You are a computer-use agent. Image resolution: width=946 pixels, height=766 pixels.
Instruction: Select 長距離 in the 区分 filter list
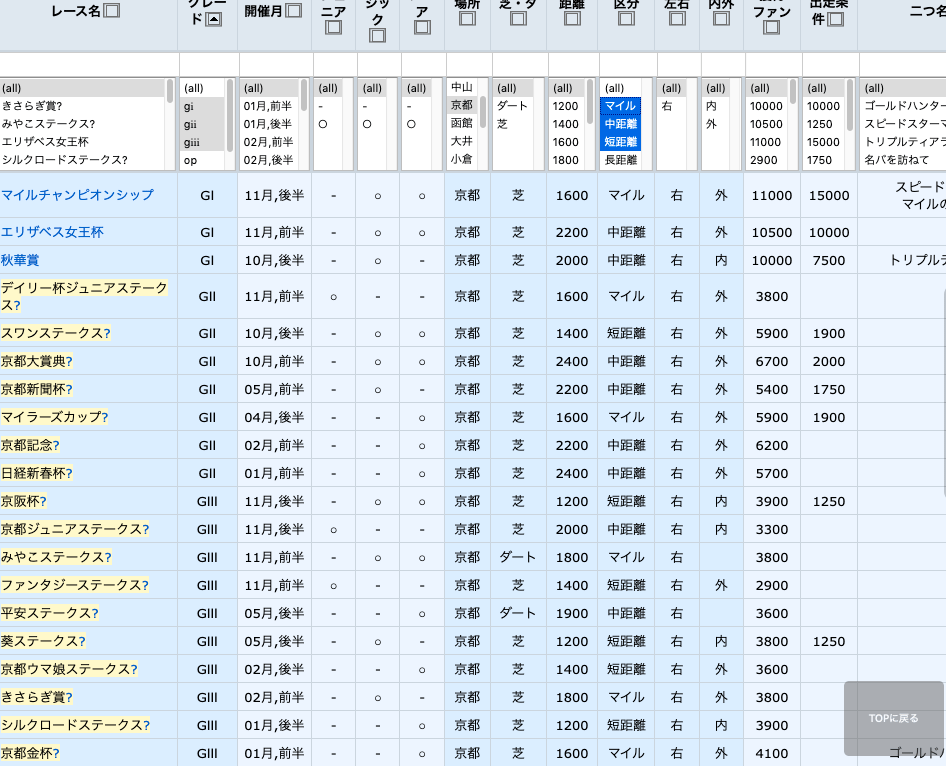coord(622,160)
